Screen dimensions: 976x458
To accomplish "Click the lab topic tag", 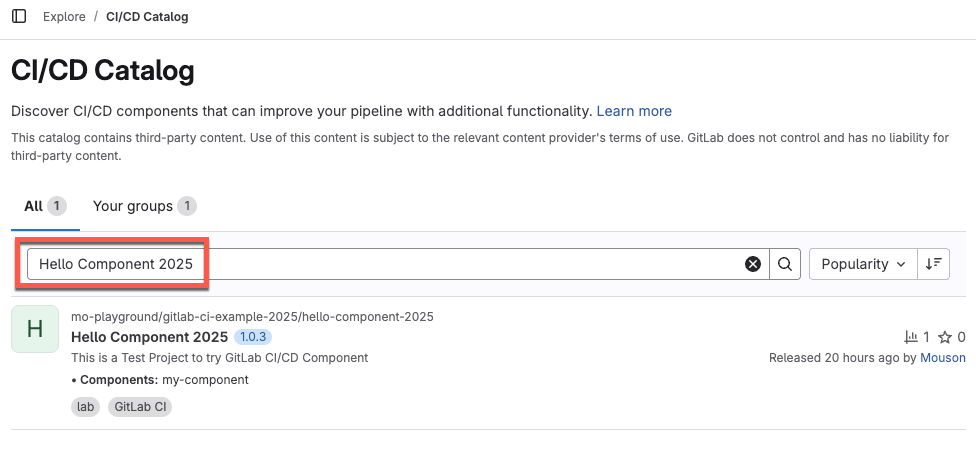I will (x=86, y=407).
